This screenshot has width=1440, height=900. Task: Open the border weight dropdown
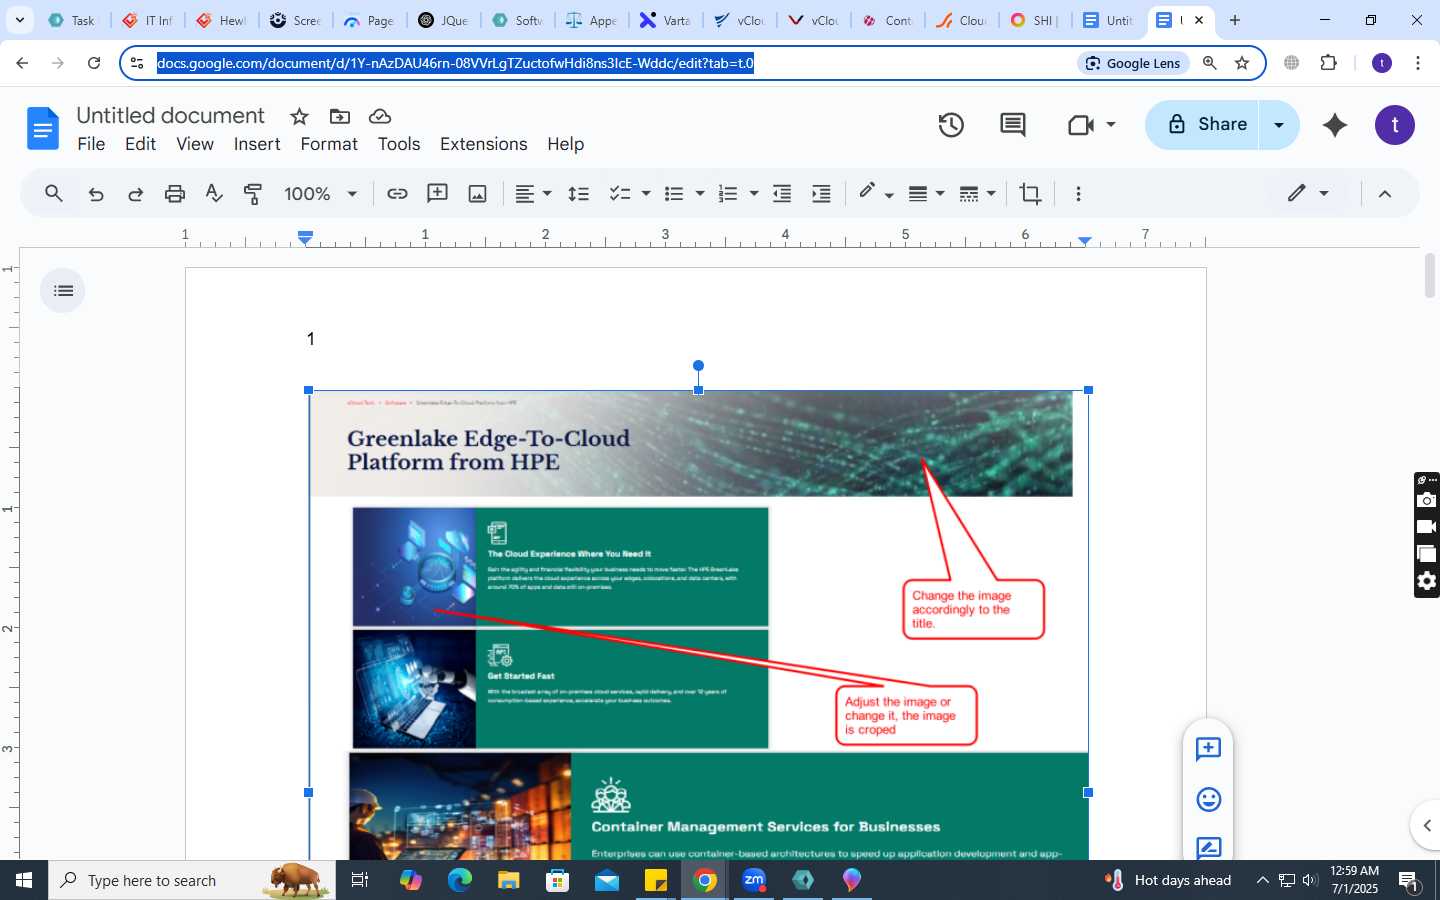(x=926, y=194)
